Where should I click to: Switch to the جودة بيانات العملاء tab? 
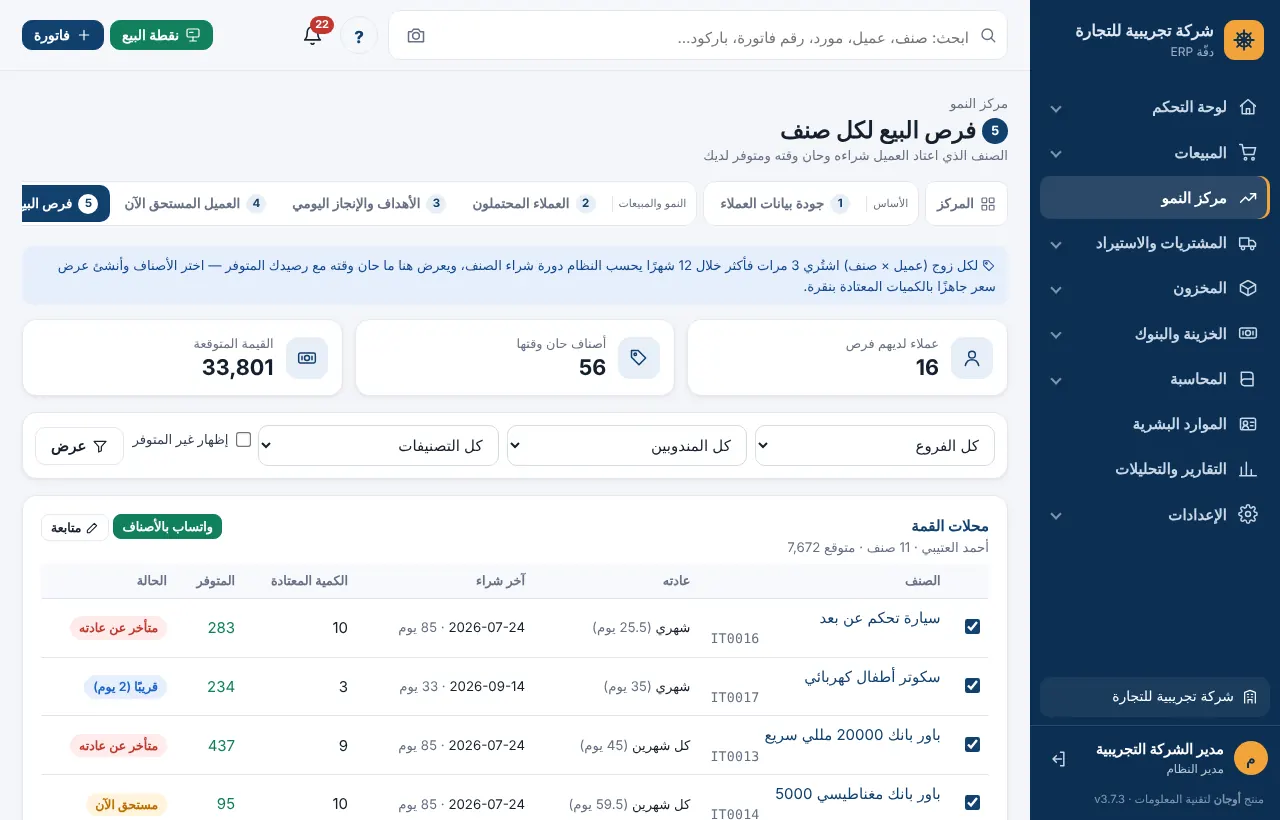coord(785,204)
